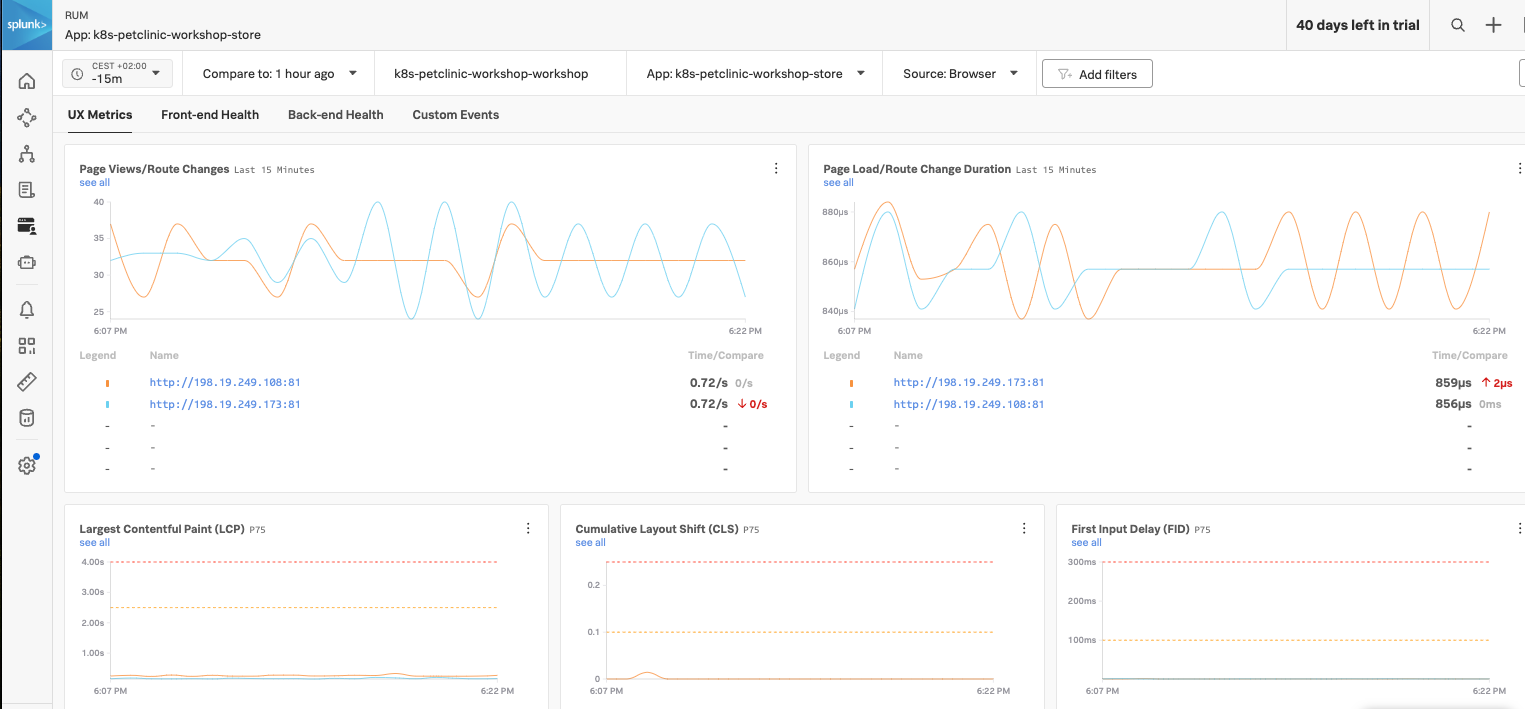The width and height of the screenshot is (1525, 709).
Task: Click orange legend swatch in Page Views chart
Action: 107,383
